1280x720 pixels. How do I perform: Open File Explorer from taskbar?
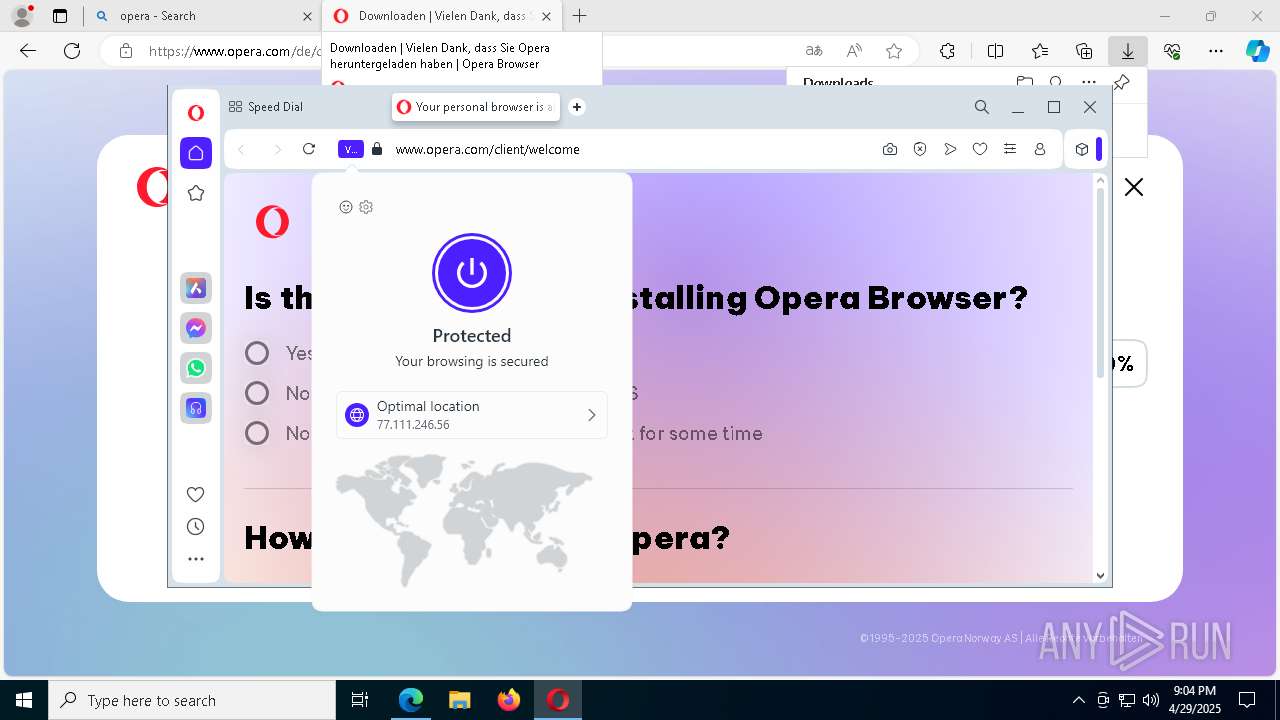pos(459,700)
